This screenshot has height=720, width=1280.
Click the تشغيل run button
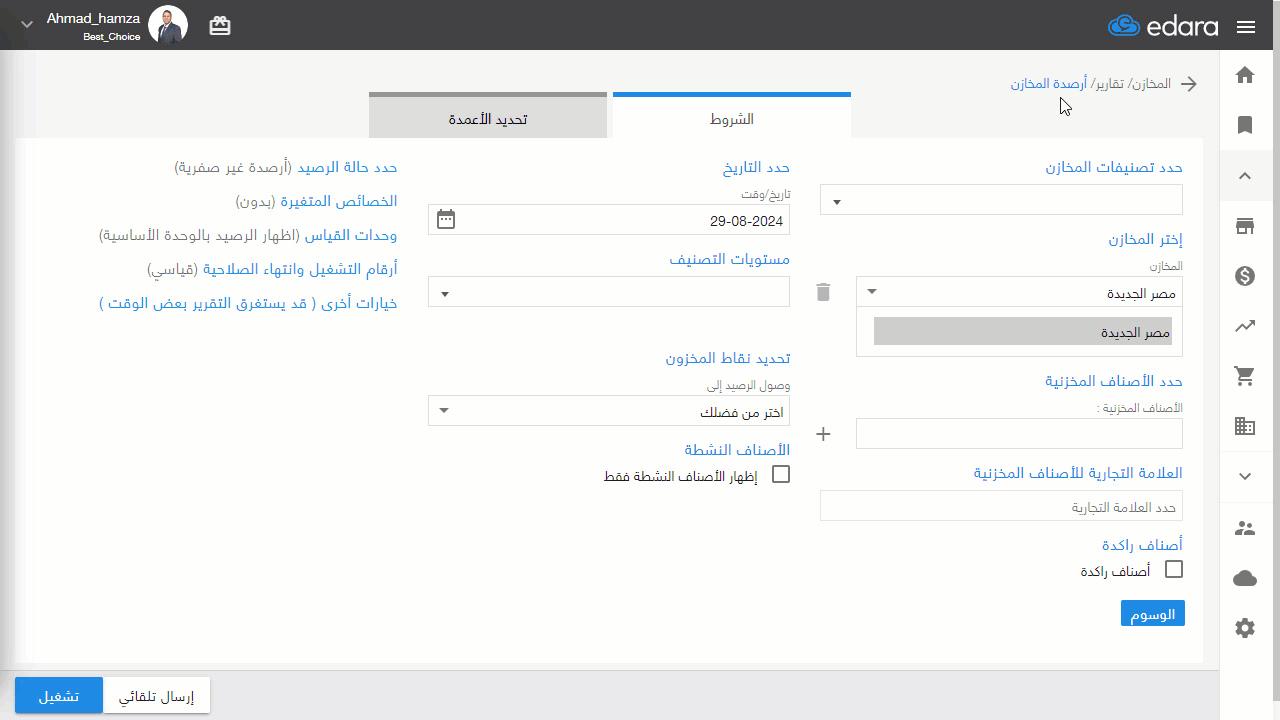(59, 696)
